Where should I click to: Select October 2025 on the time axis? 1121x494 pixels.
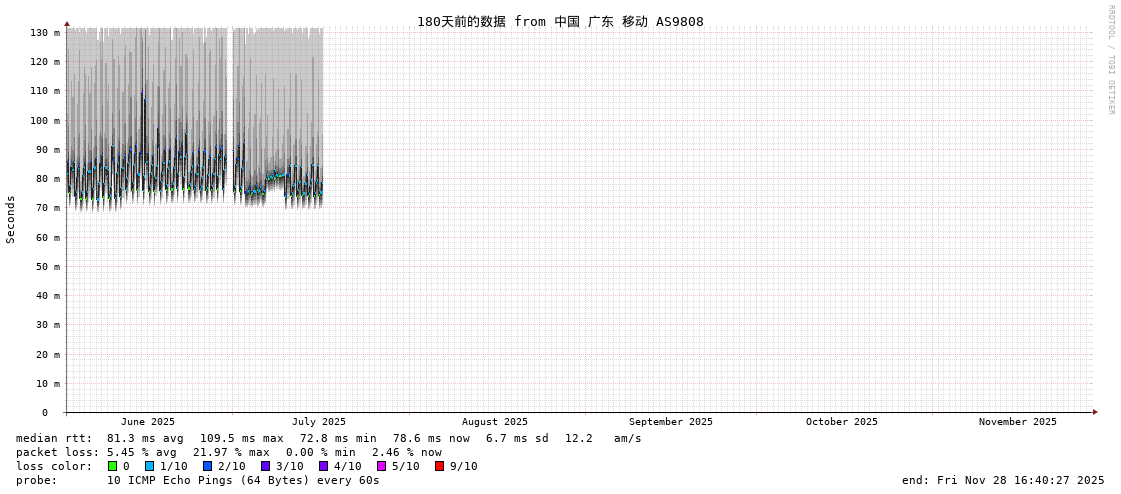pos(841,422)
